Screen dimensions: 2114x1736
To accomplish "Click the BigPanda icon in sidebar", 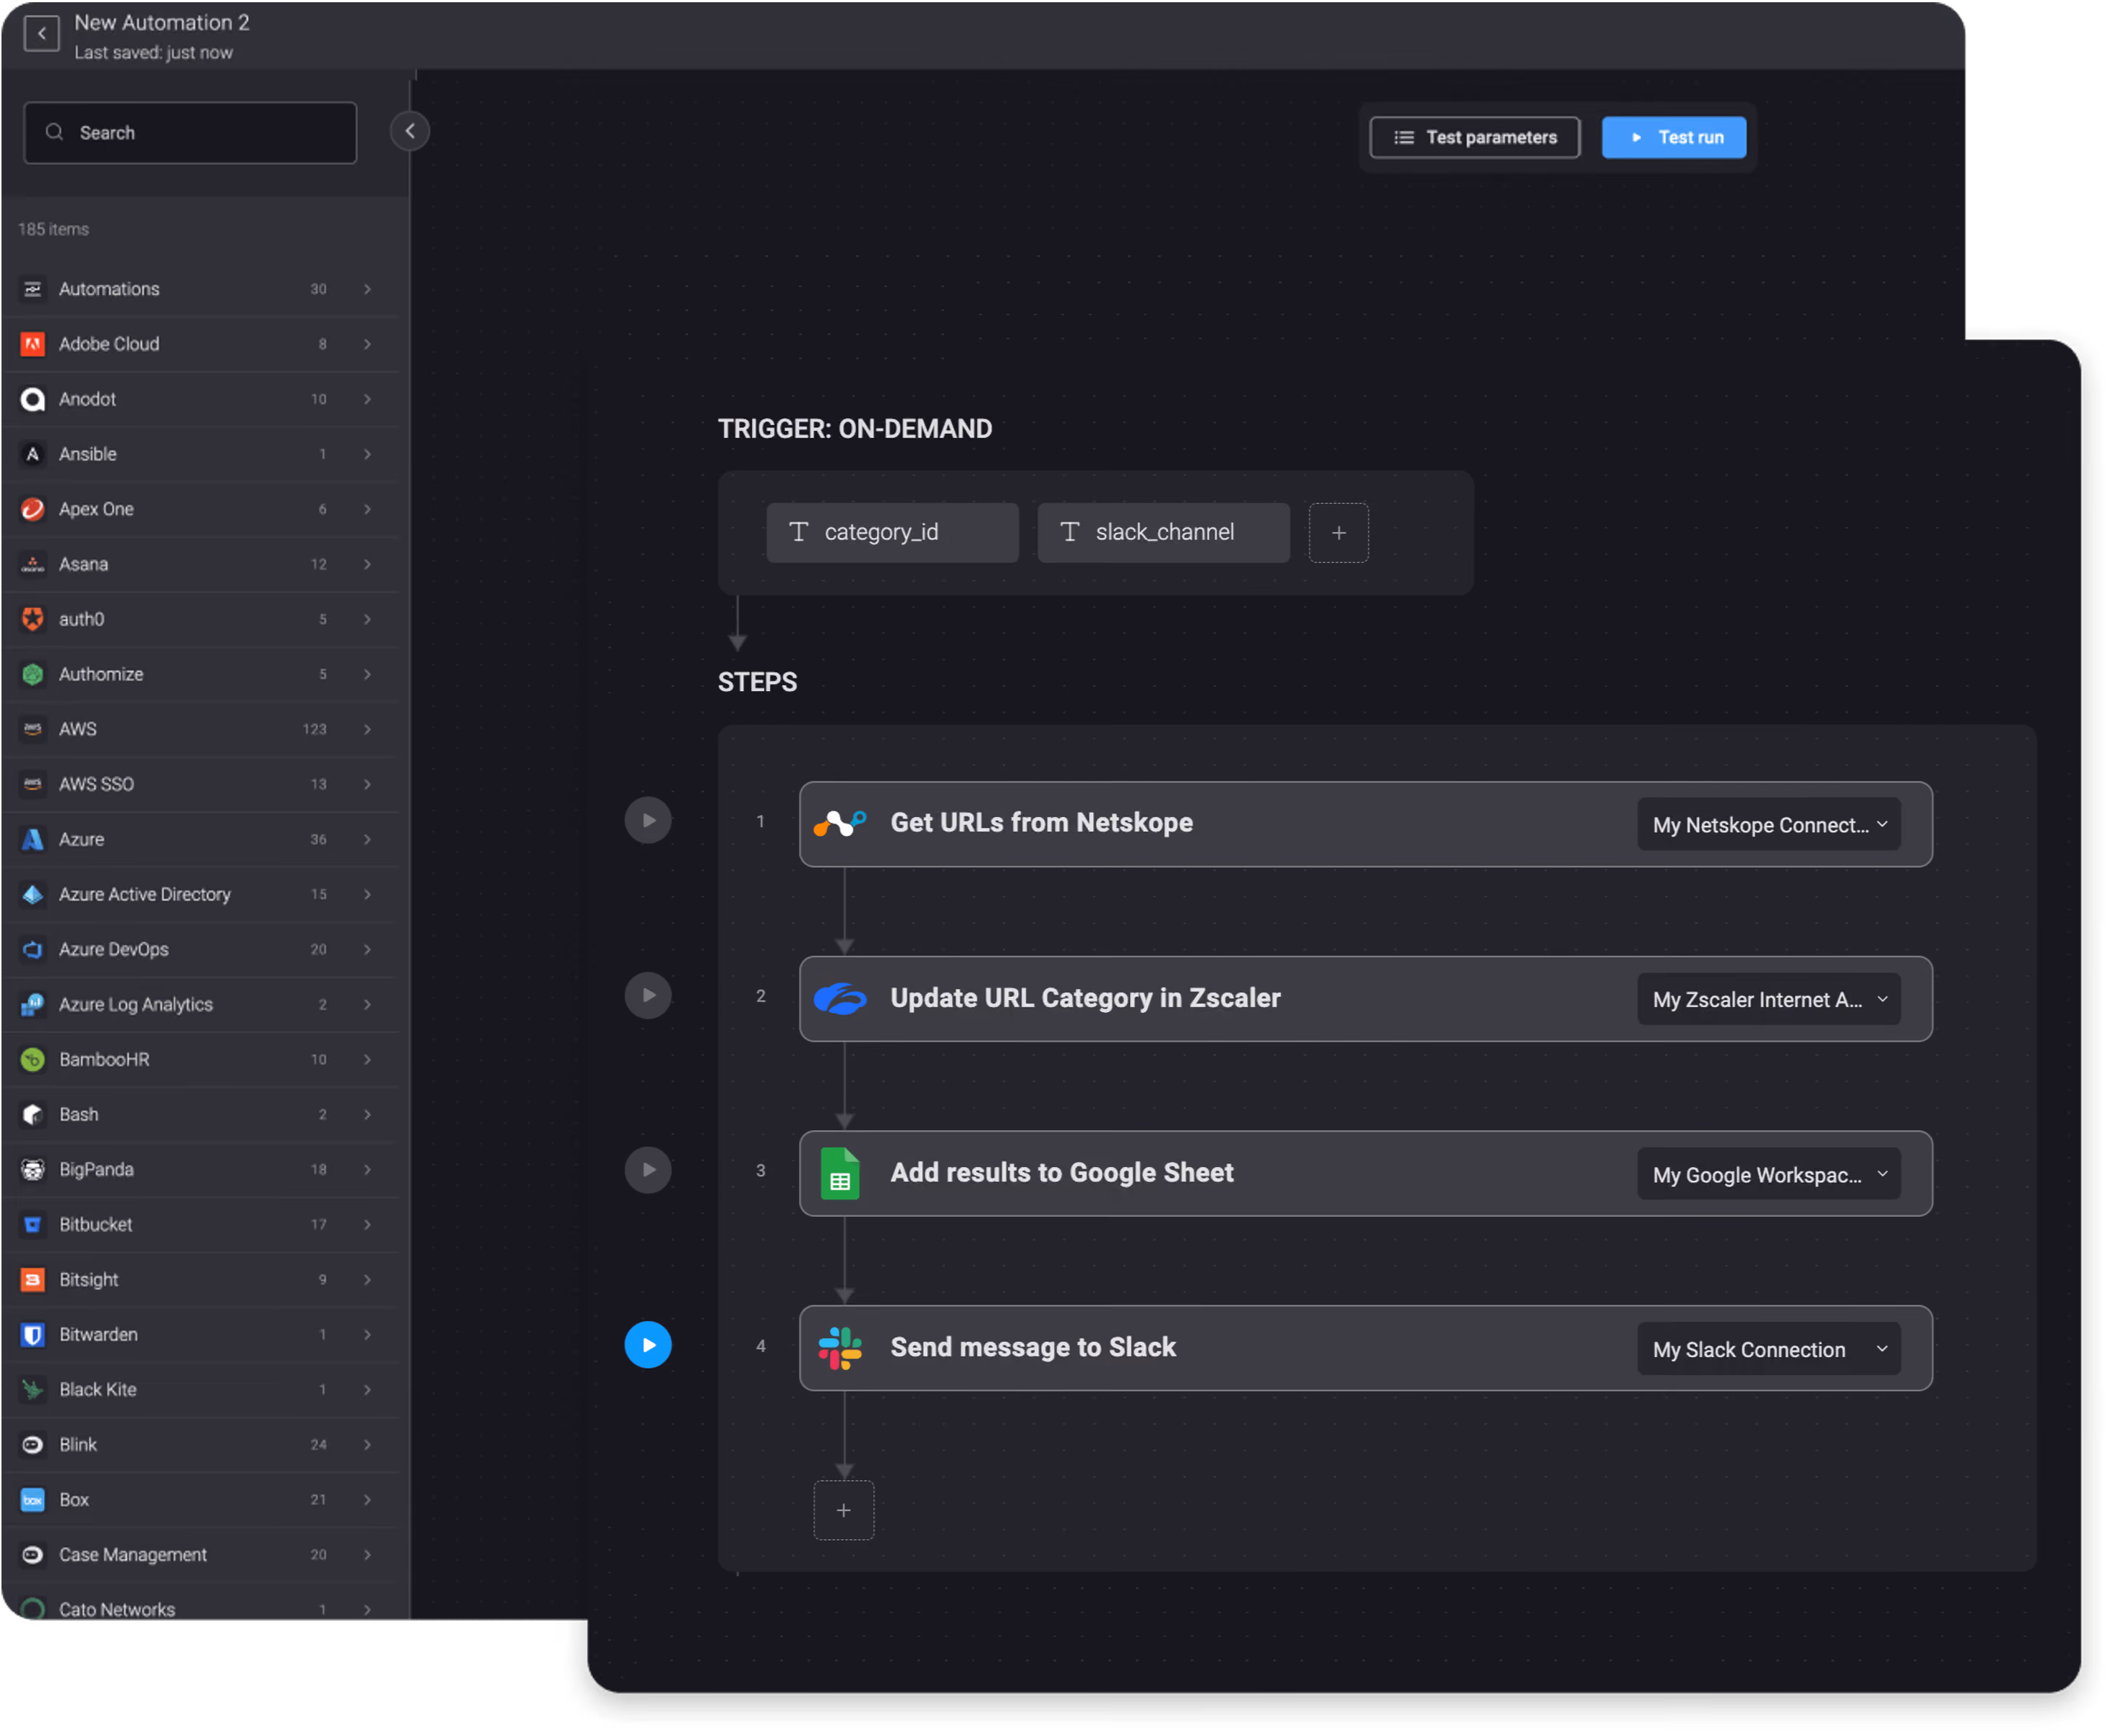I will 33,1169.
